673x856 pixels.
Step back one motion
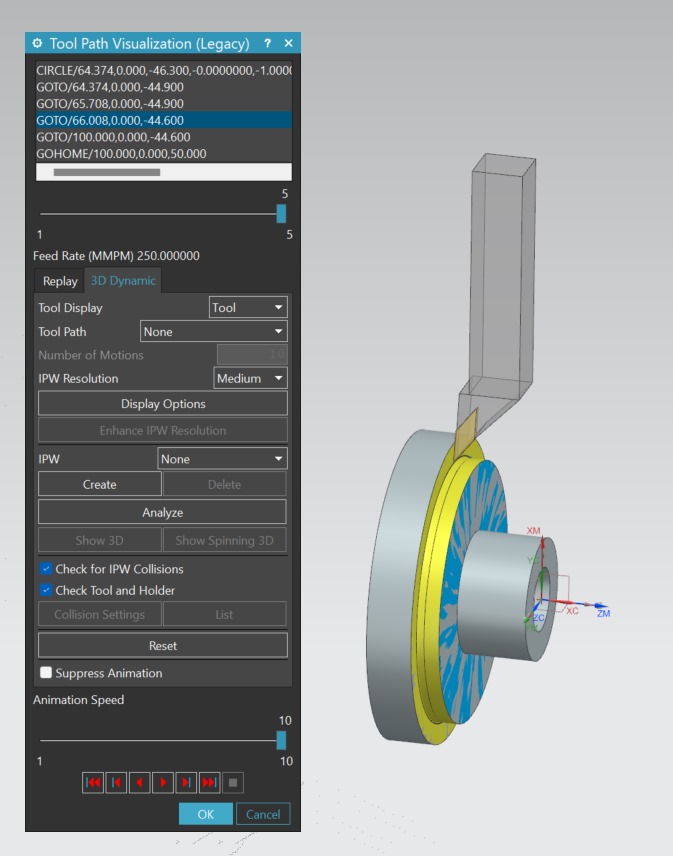pyautogui.click(x=117, y=782)
